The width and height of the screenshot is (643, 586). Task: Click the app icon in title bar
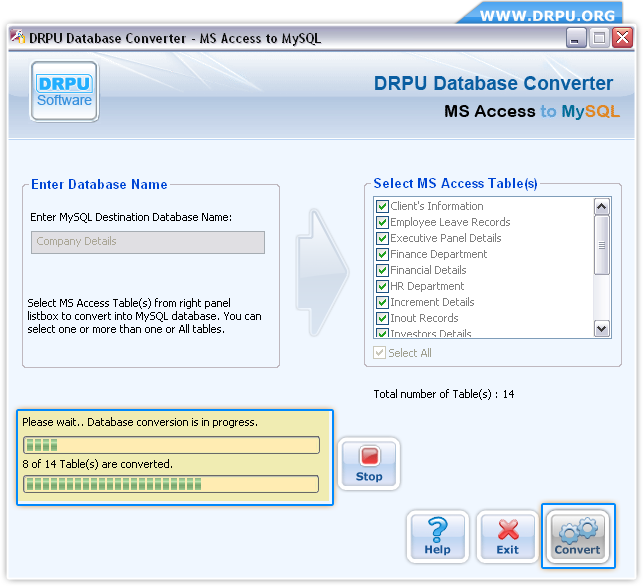pos(18,37)
